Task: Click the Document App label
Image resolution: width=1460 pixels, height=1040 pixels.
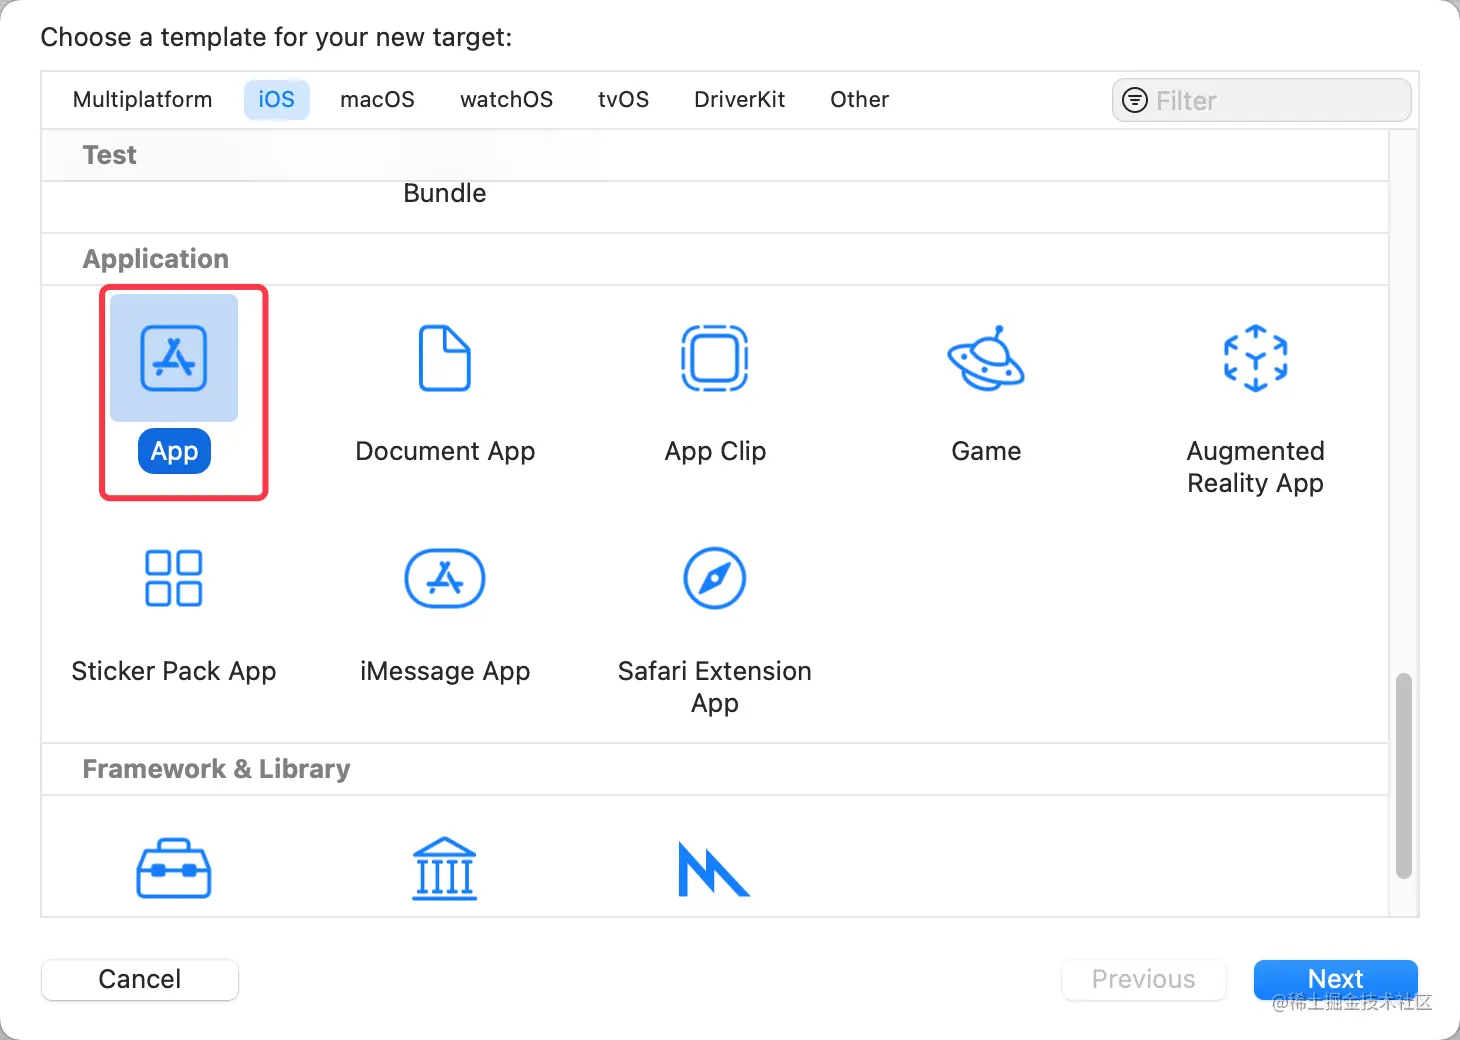Action: [x=445, y=451]
